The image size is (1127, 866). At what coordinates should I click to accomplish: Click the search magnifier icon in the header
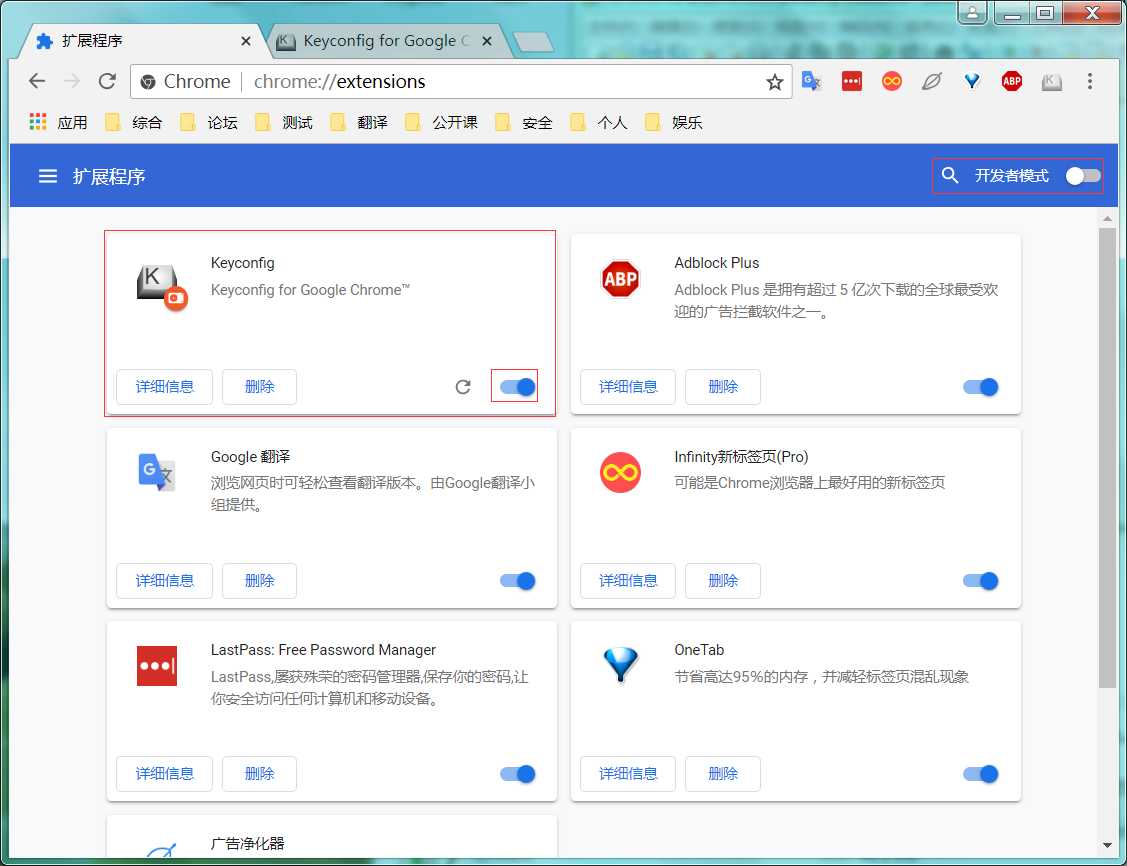coord(949,175)
